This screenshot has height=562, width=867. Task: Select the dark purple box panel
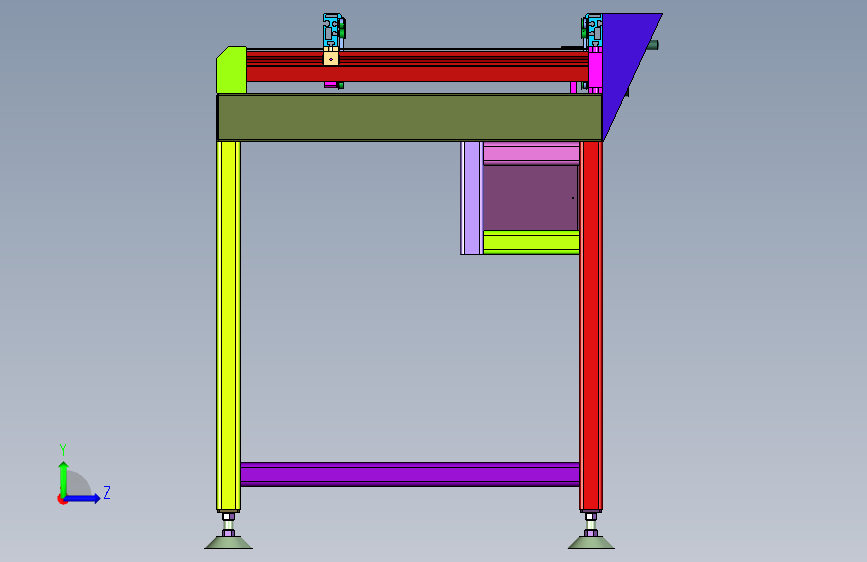click(x=531, y=197)
